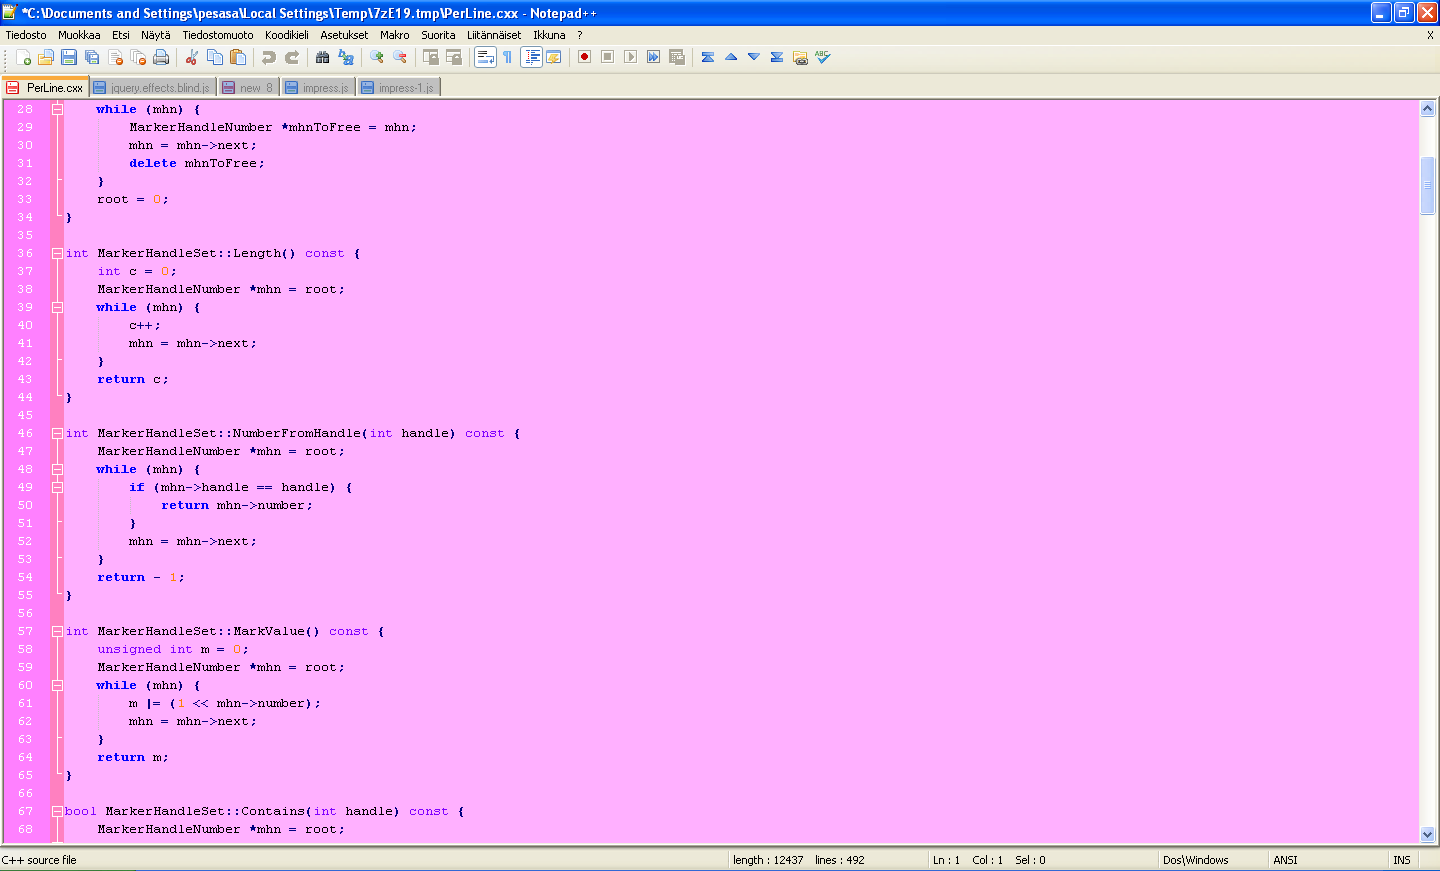Click 'return c;' on line 43
Image resolution: width=1440 pixels, height=871 pixels.
tap(133, 379)
